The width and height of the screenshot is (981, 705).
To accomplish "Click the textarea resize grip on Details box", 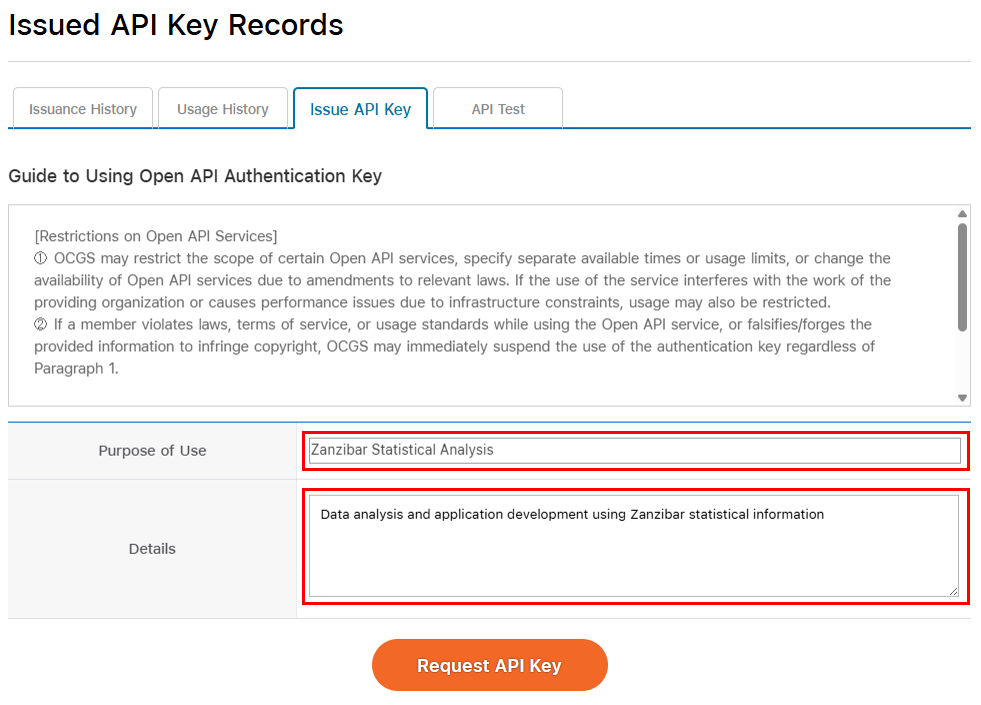I will (955, 593).
